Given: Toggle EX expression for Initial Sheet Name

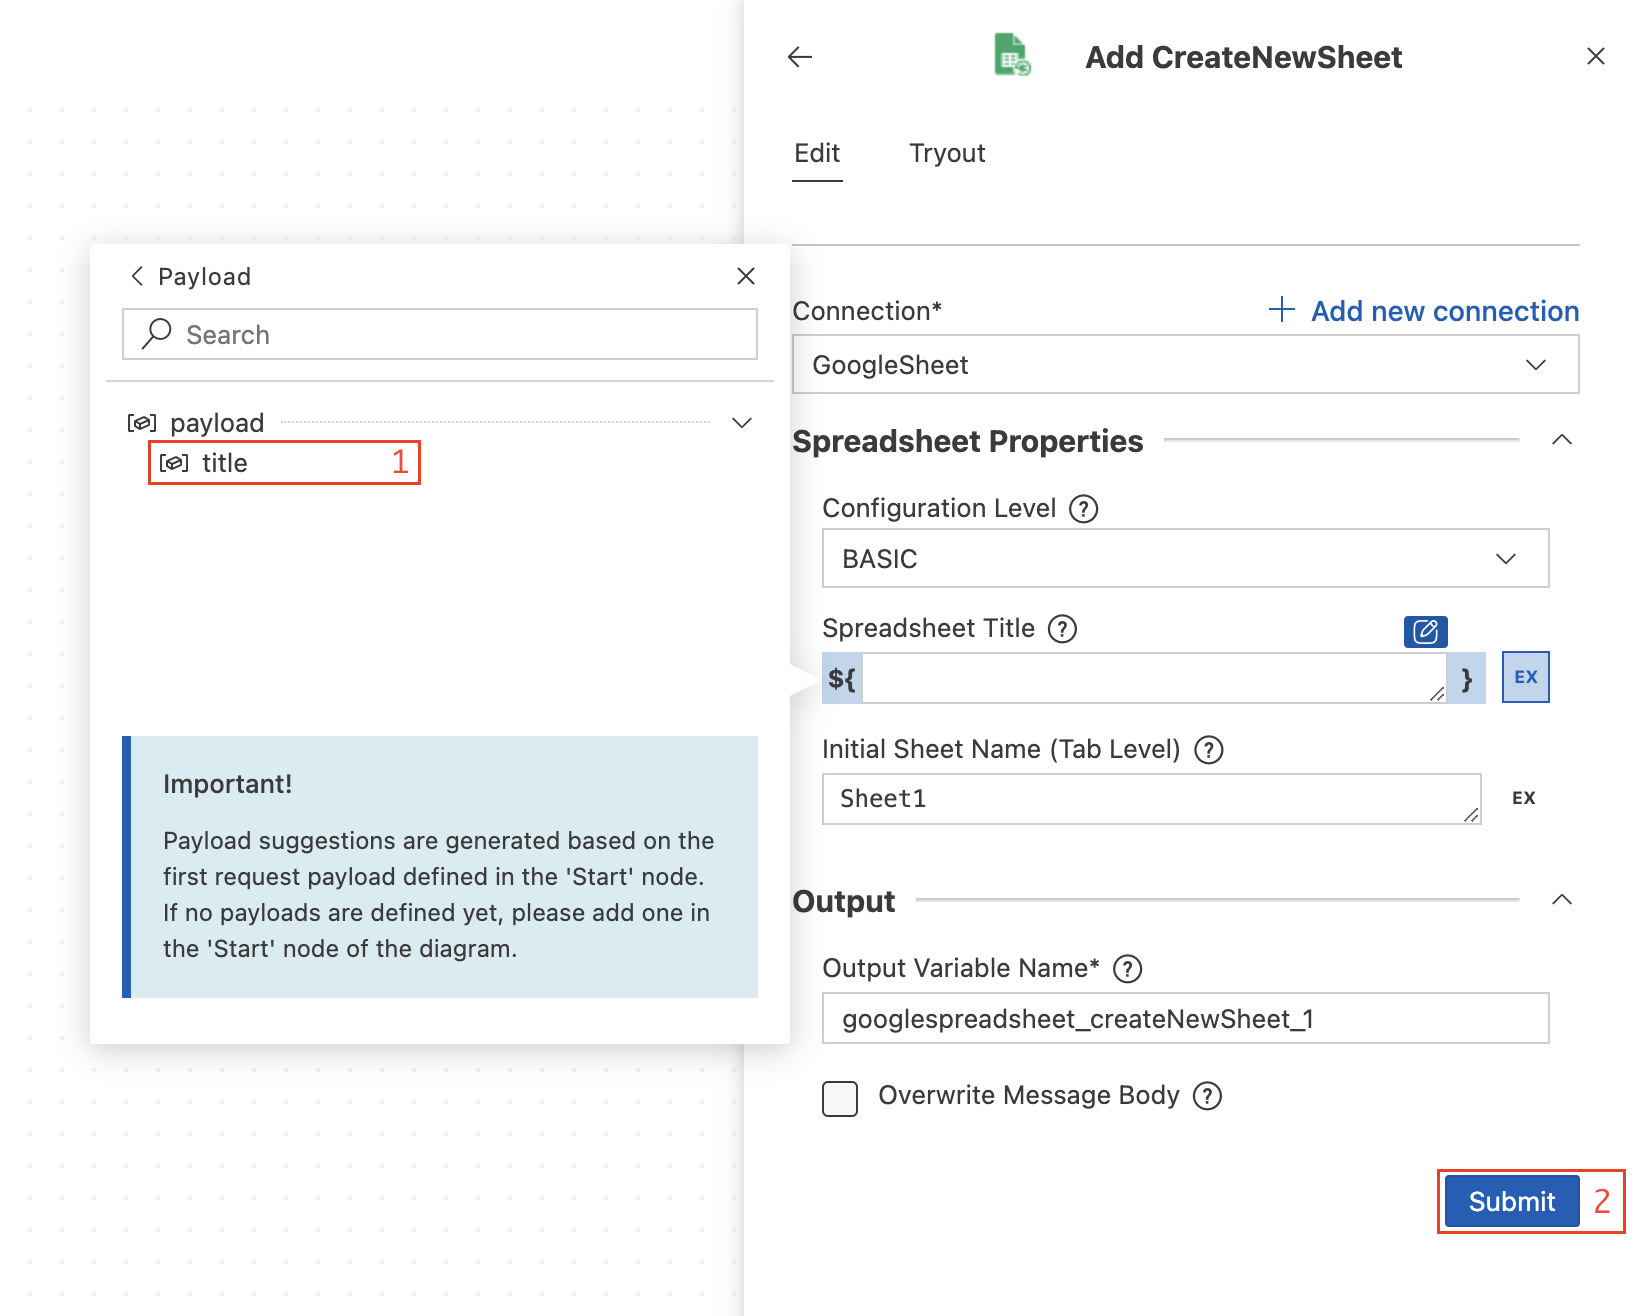Looking at the screenshot, I should 1523,798.
